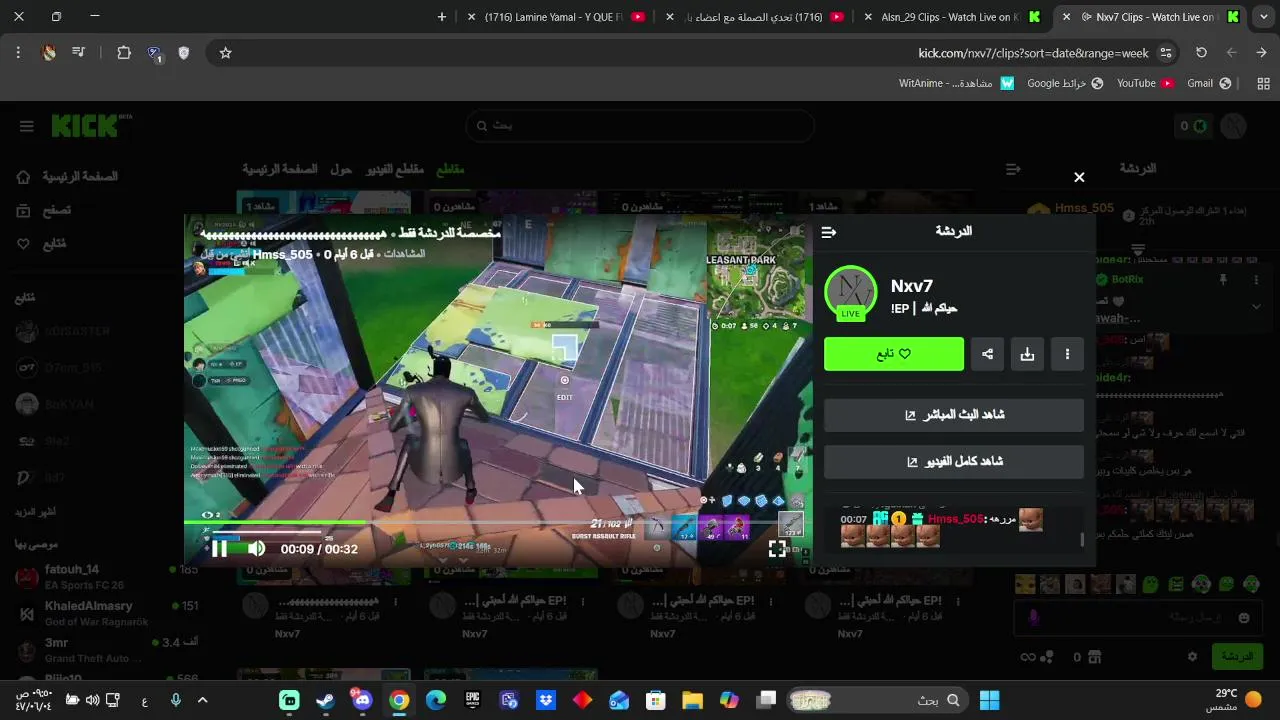Image resolution: width=1280 pixels, height=720 pixels.
Task: Open the chat settings gear
Action: pyautogui.click(x=1192, y=657)
